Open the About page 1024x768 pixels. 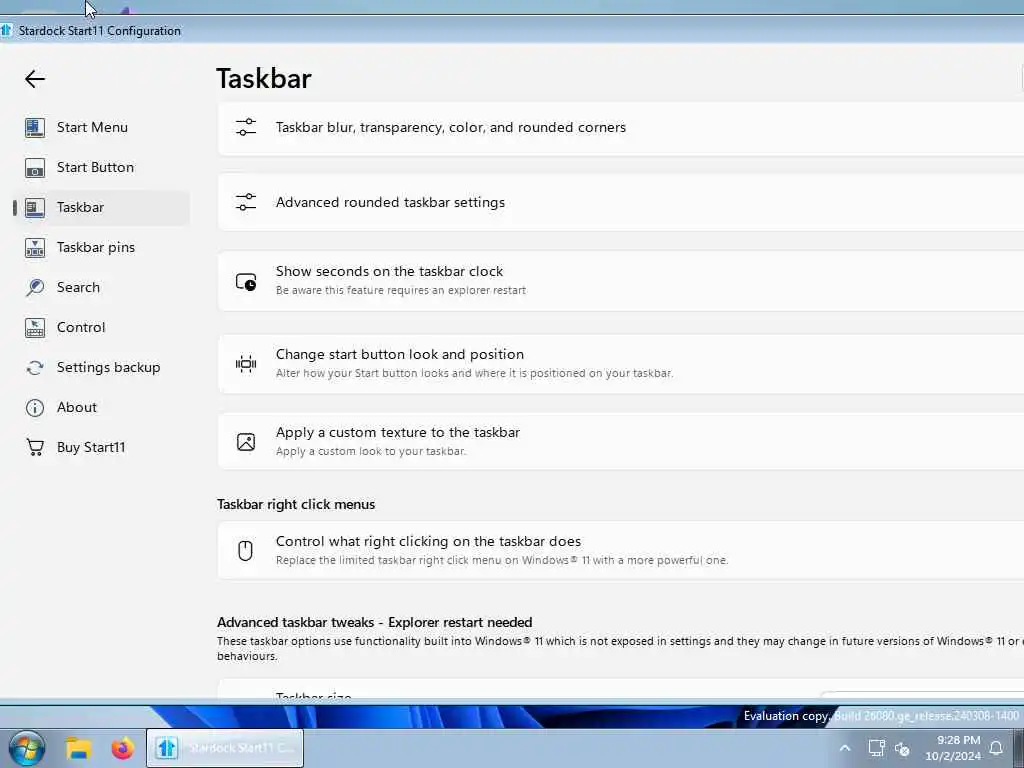[101, 408]
